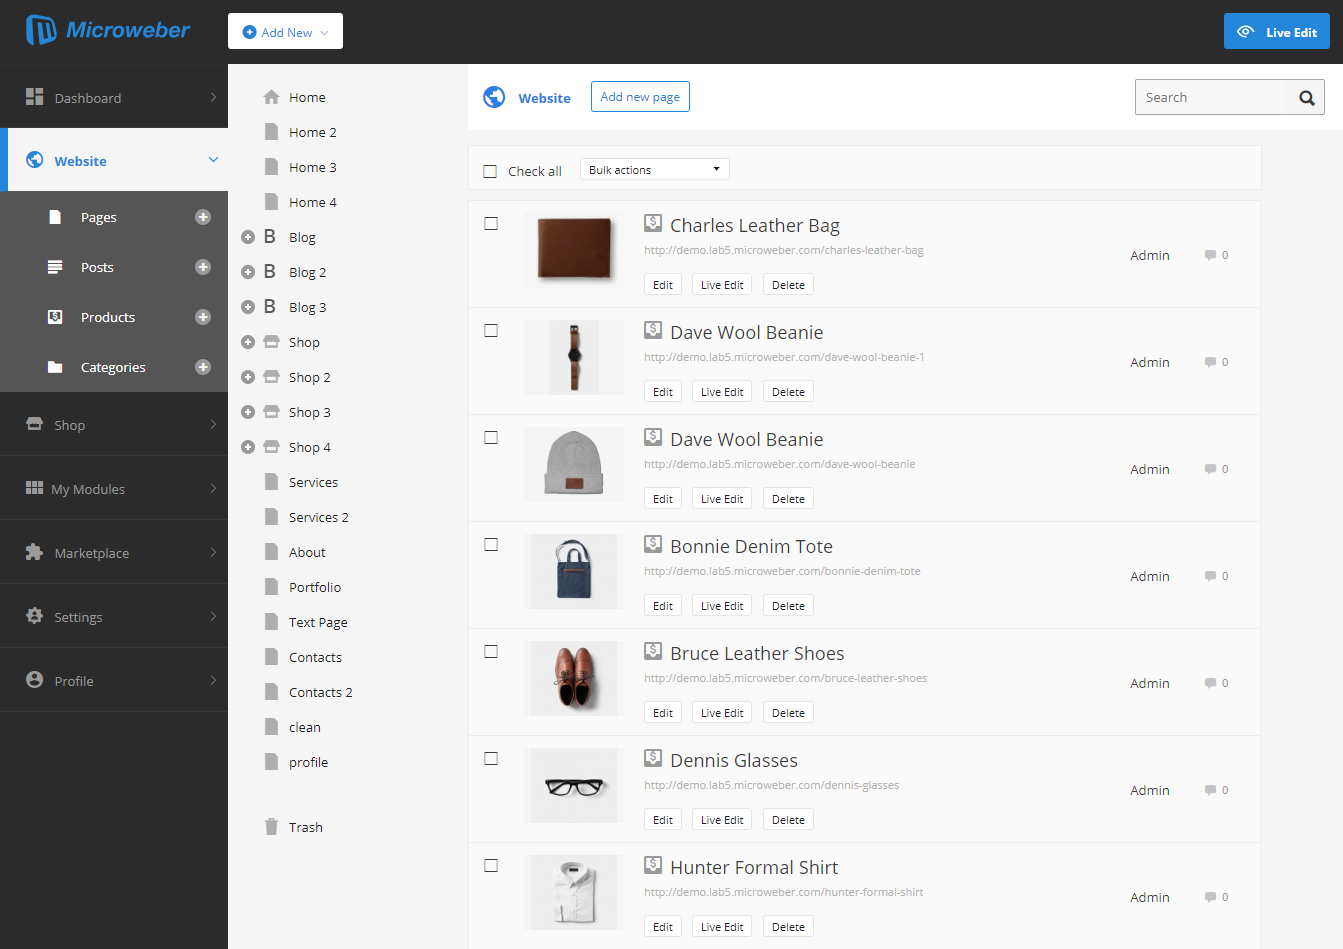
Task: Expand the Blog 3 tree node
Action: (248, 307)
